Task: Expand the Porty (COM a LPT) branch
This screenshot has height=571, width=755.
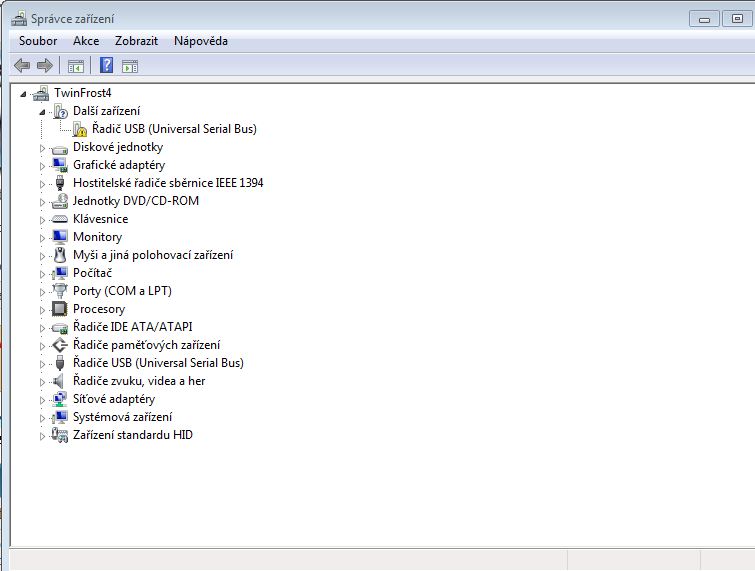Action: pyautogui.click(x=42, y=292)
